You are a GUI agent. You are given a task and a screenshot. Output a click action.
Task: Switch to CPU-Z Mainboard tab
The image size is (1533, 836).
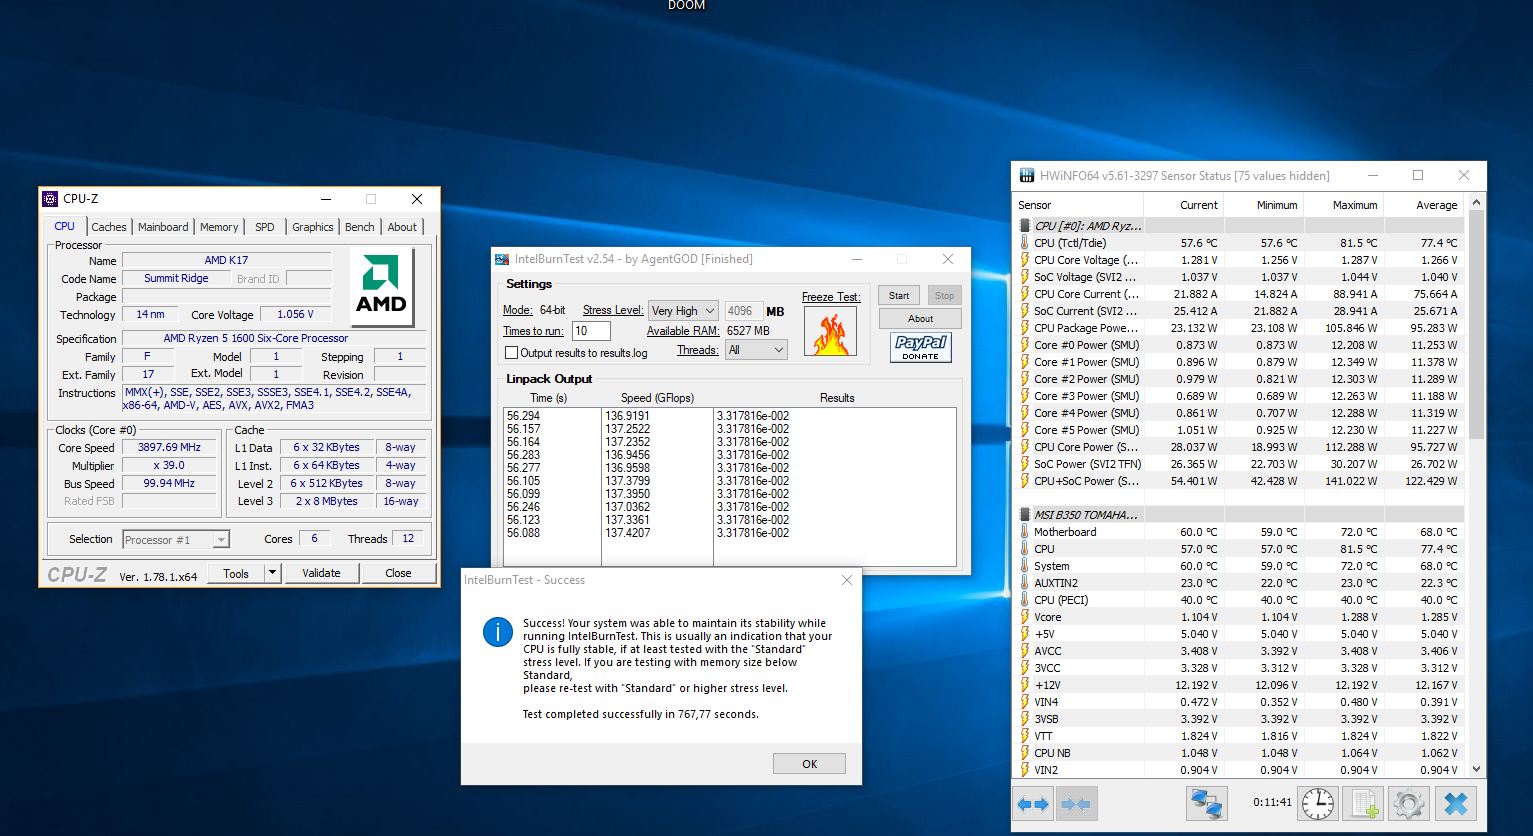[x=163, y=227]
